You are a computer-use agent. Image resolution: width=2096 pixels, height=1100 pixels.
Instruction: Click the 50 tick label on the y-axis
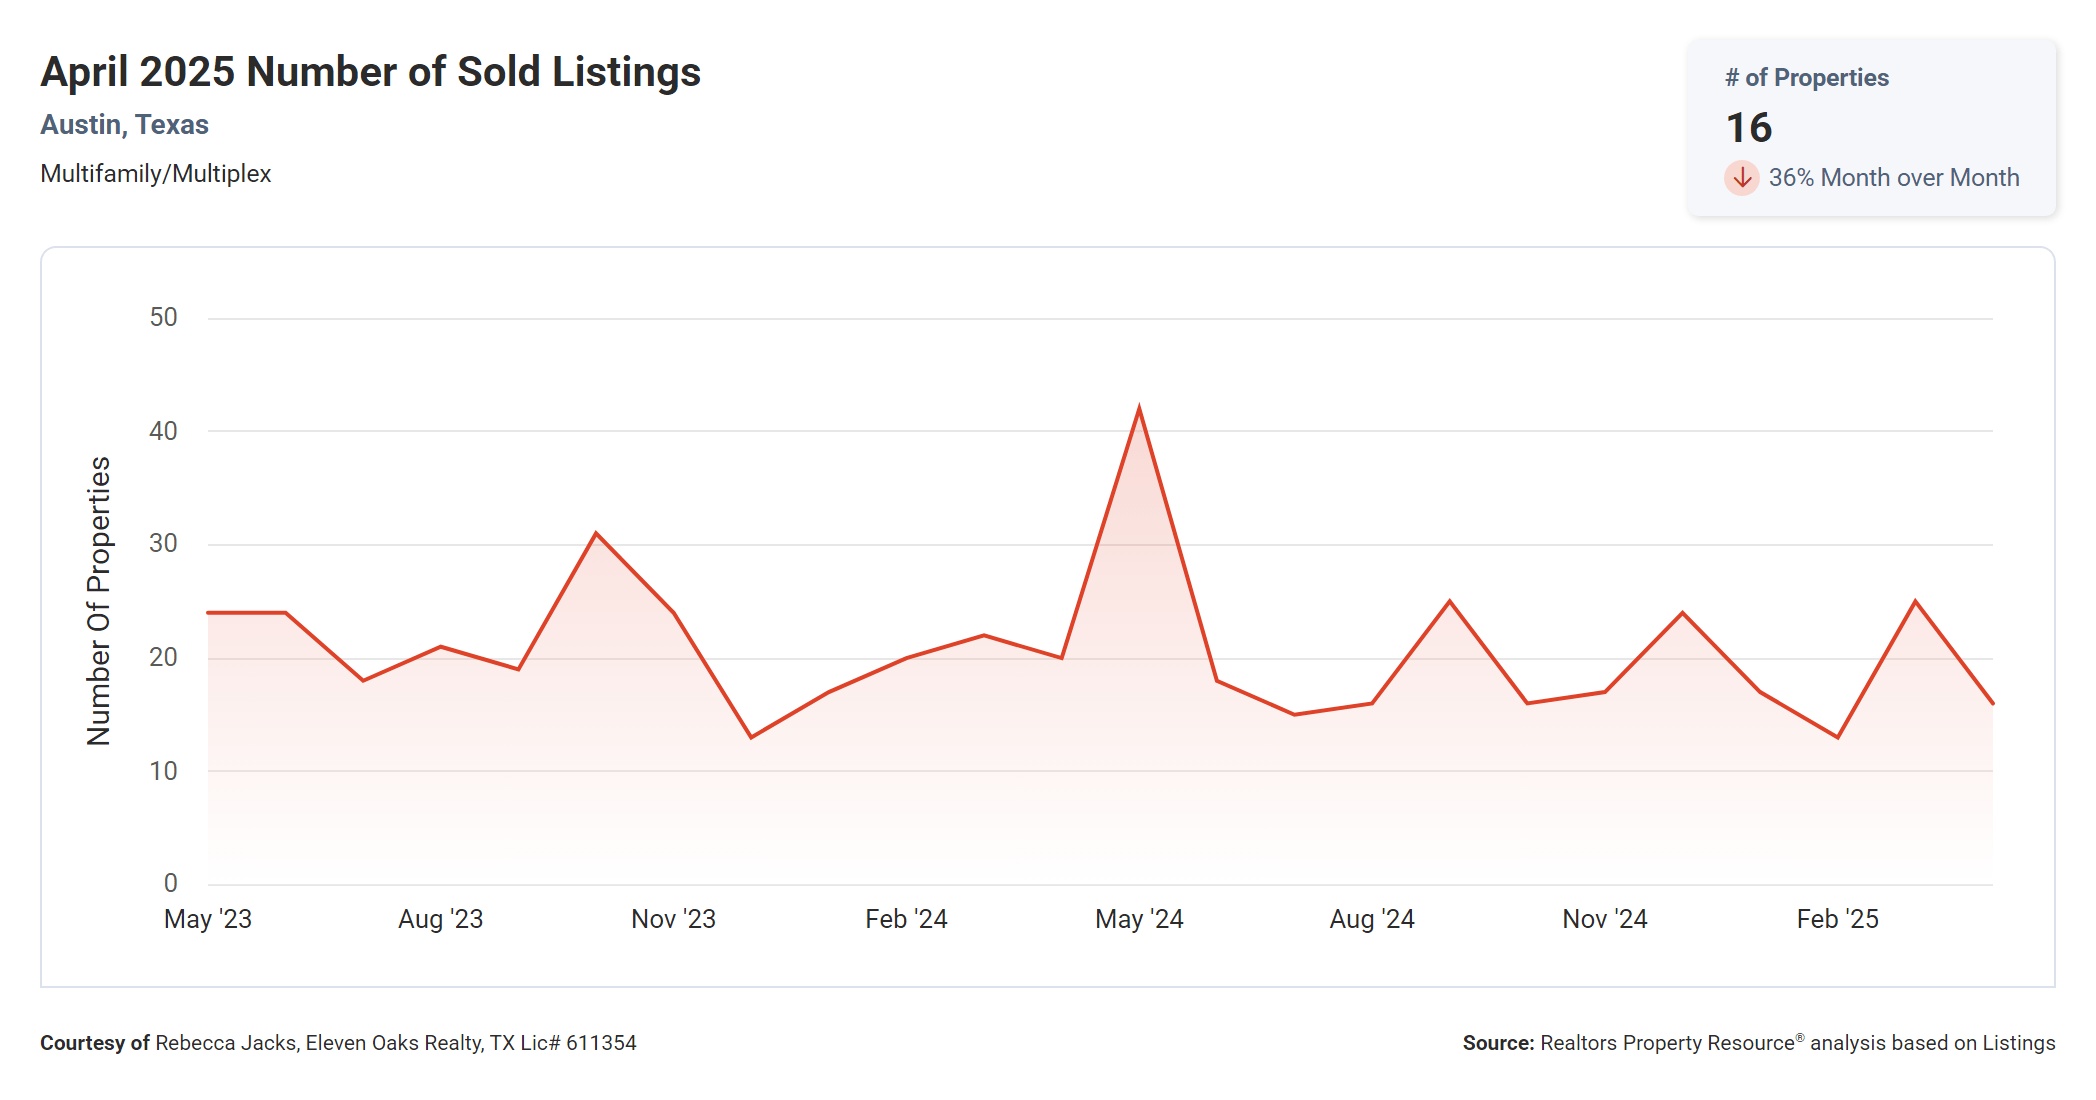point(163,318)
